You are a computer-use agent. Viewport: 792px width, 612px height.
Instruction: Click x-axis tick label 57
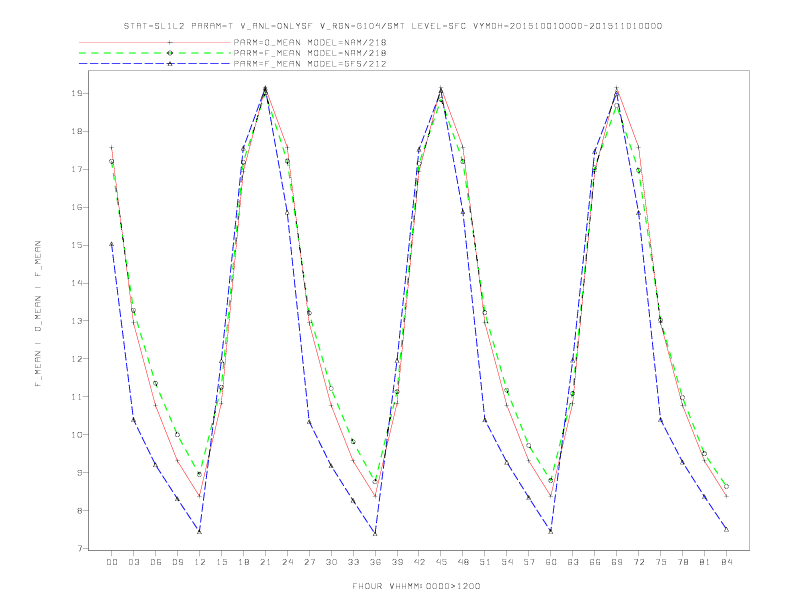[529, 562]
